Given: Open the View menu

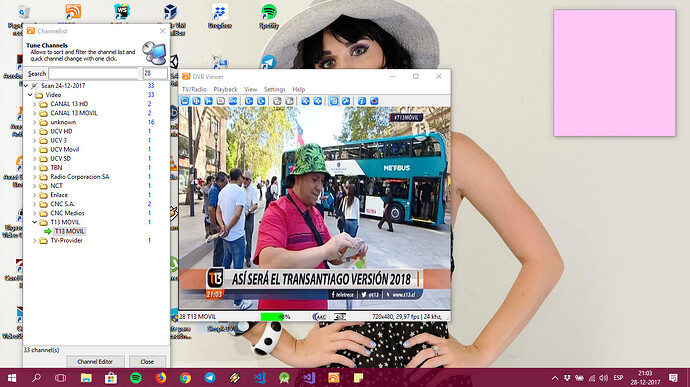Looking at the screenshot, I should (x=250, y=89).
